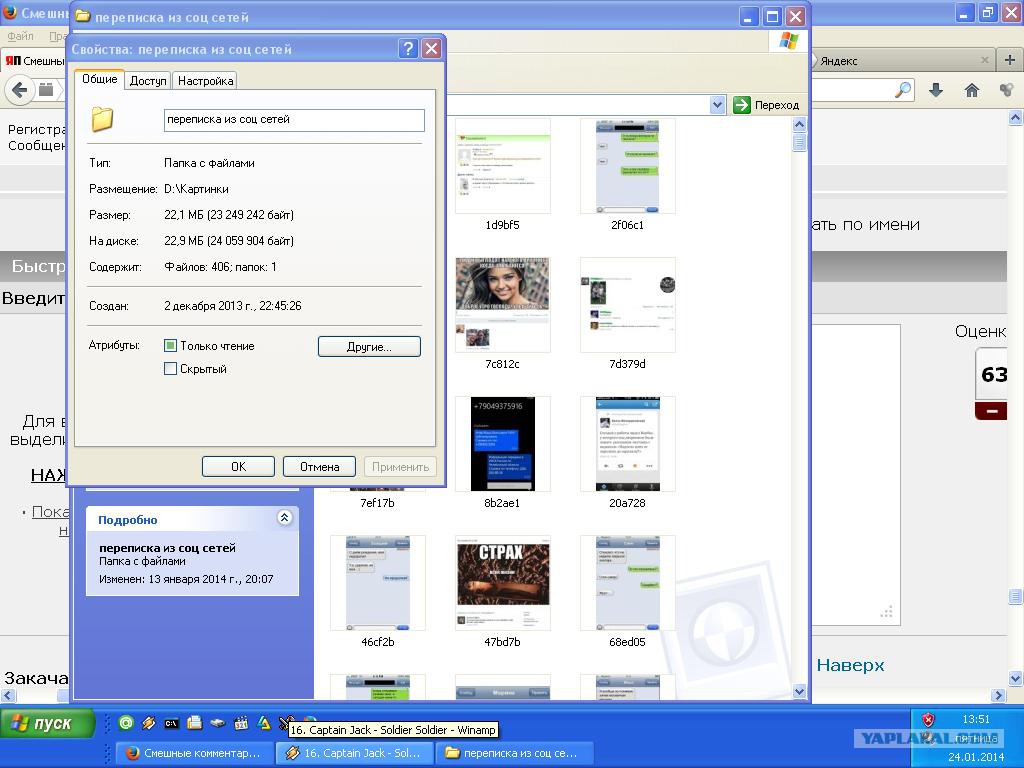Click Firefox search magnifier icon
This screenshot has height=768, width=1024.
tap(903, 90)
